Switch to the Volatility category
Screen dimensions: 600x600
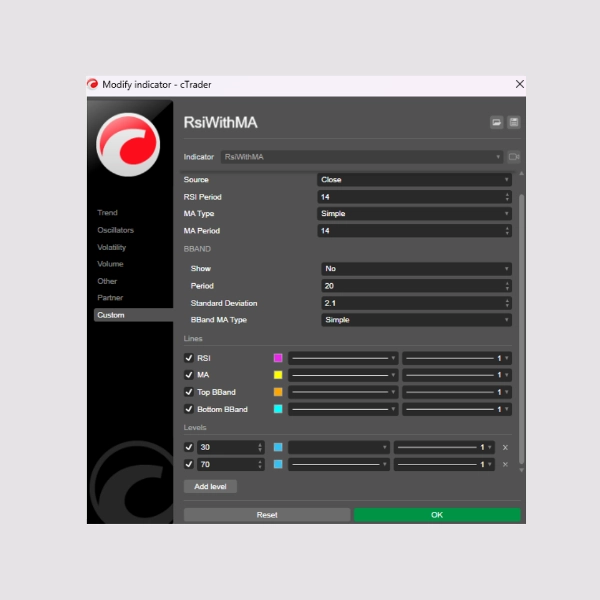click(112, 247)
